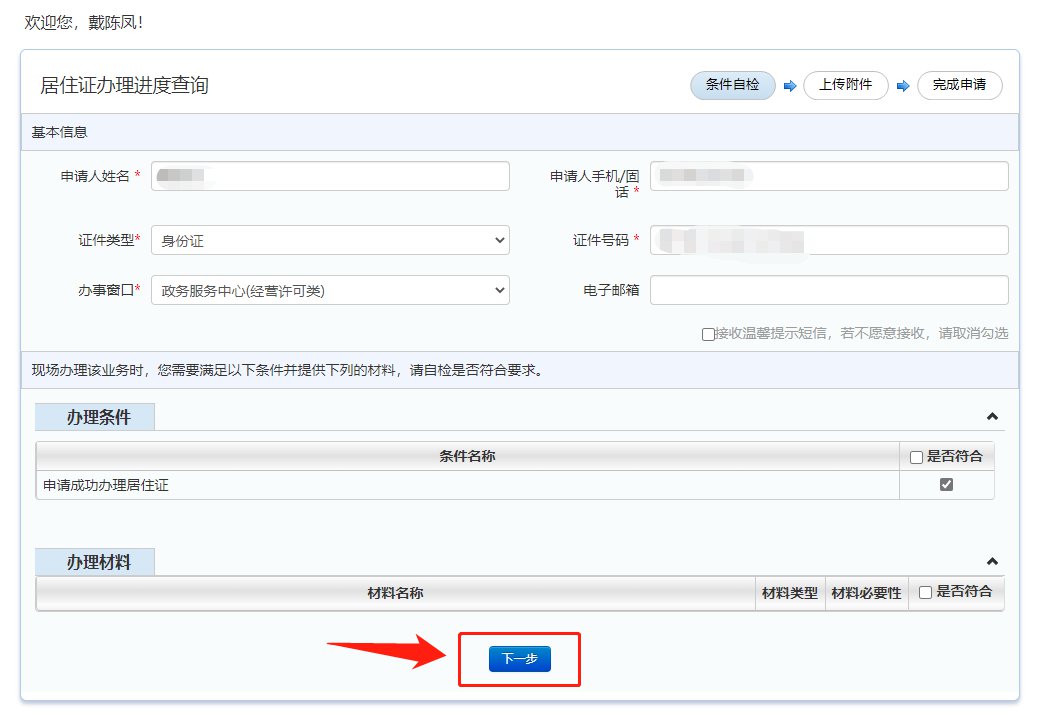Collapse the 办理材料 section chevron
The image size is (1043, 723).
pyautogui.click(x=991, y=562)
